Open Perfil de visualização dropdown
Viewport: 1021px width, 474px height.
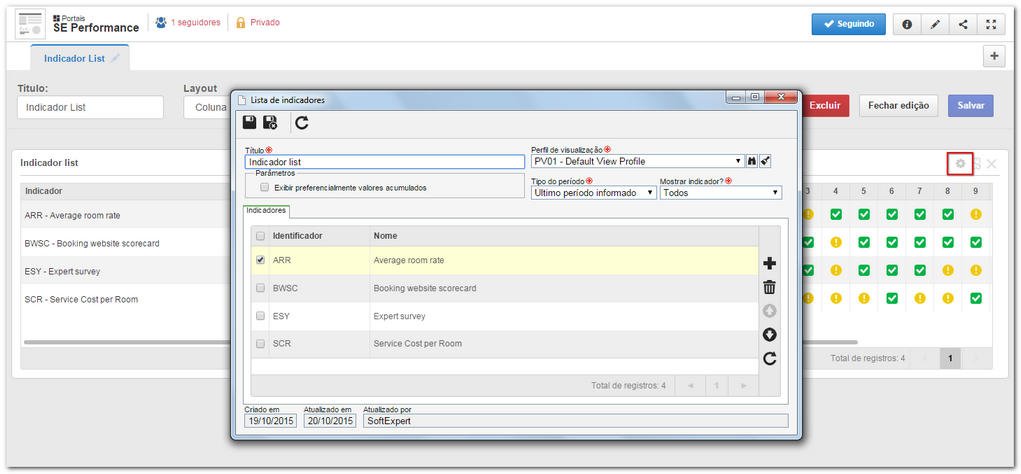pyautogui.click(x=637, y=161)
